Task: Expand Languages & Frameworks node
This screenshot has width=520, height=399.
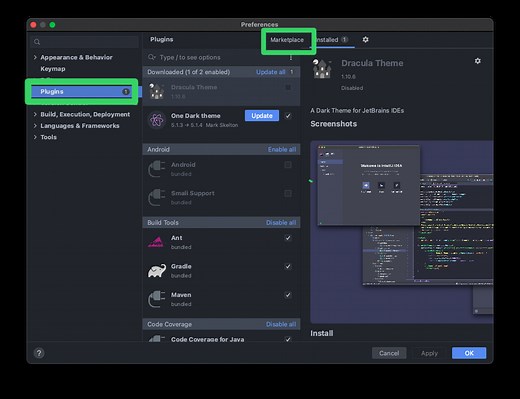Action: click(x=35, y=126)
